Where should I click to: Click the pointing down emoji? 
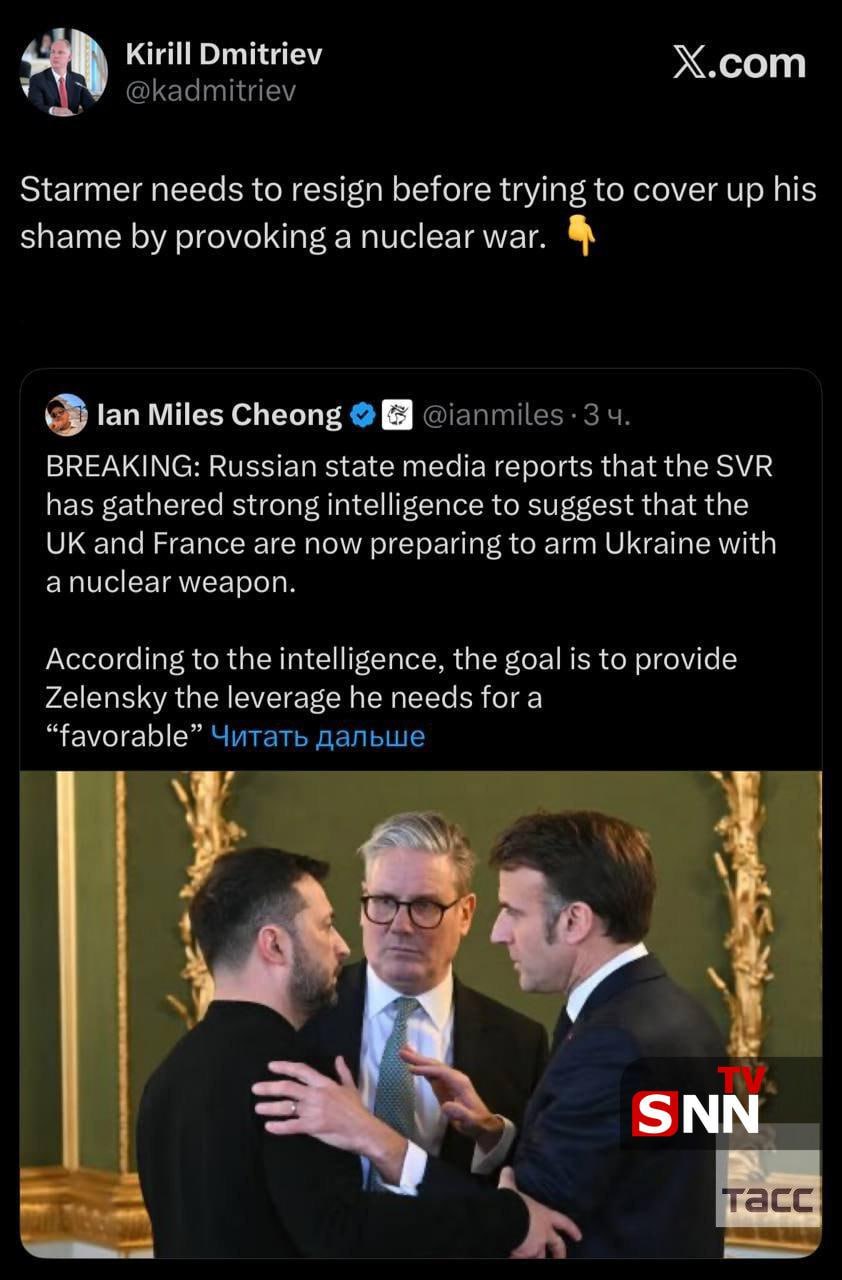(581, 238)
